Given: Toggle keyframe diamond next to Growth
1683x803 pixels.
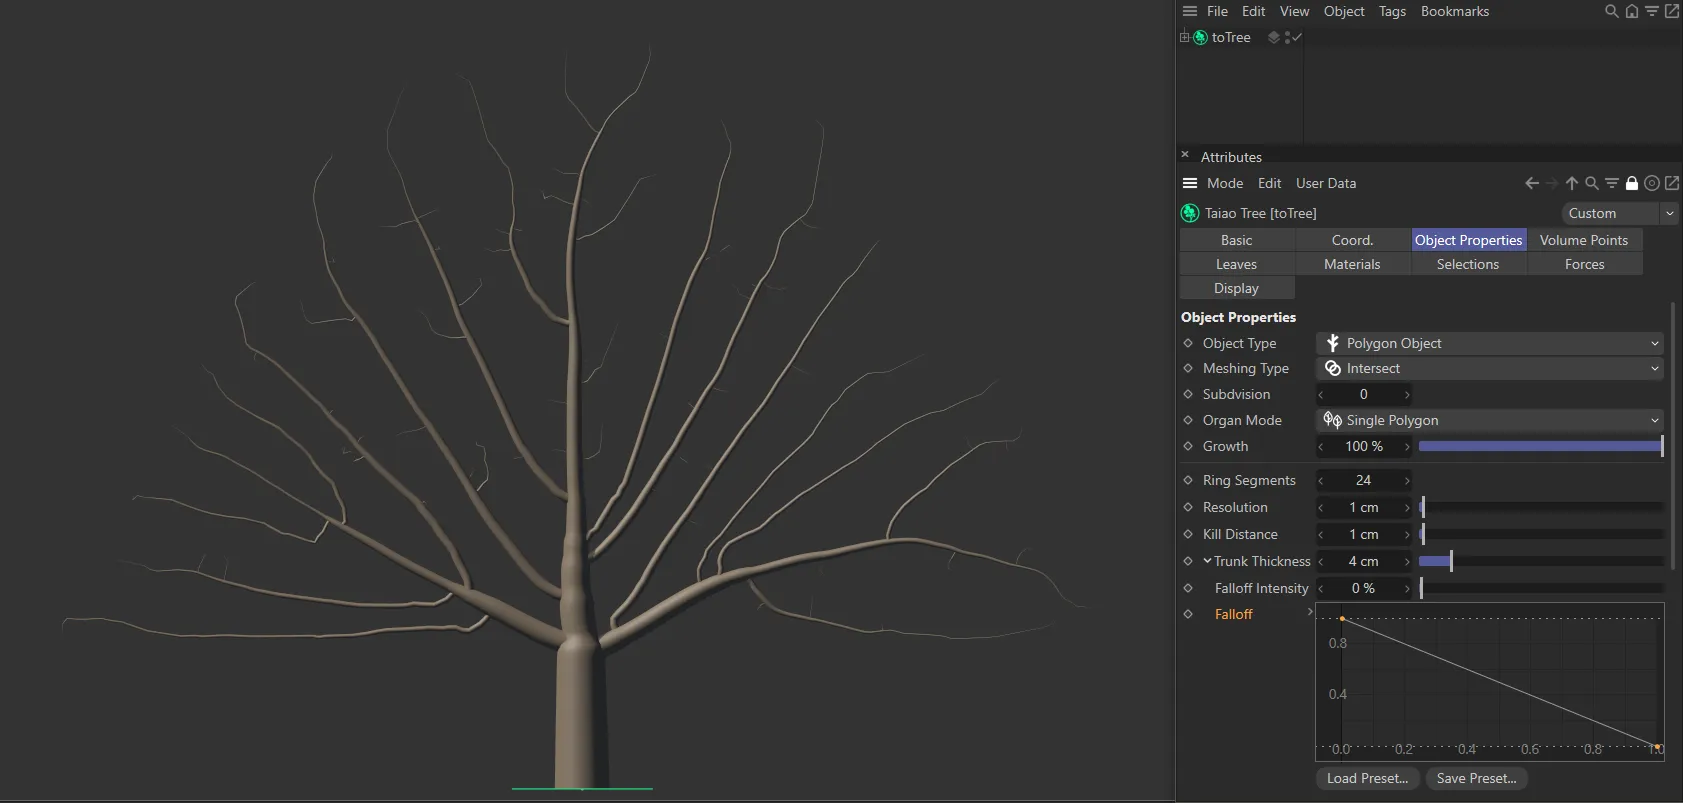Looking at the screenshot, I should tap(1188, 446).
